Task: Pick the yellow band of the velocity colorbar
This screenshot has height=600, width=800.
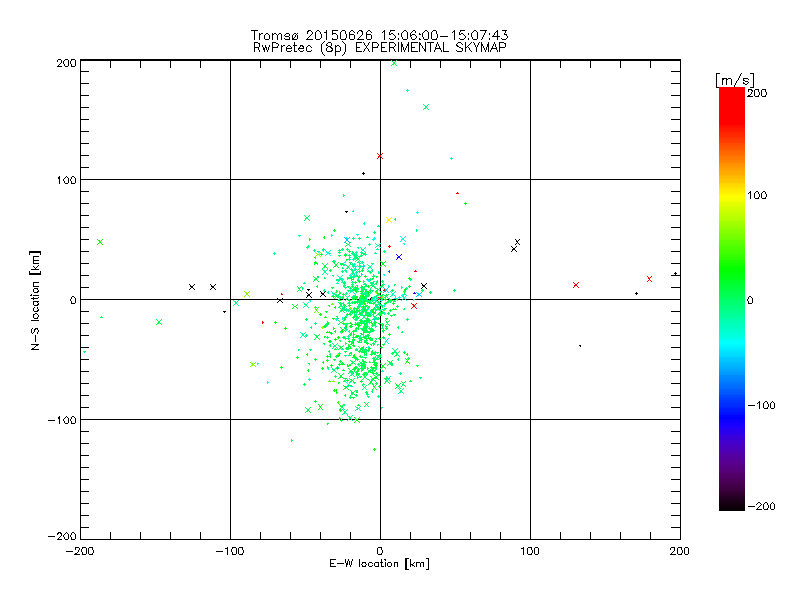Action: click(x=732, y=196)
